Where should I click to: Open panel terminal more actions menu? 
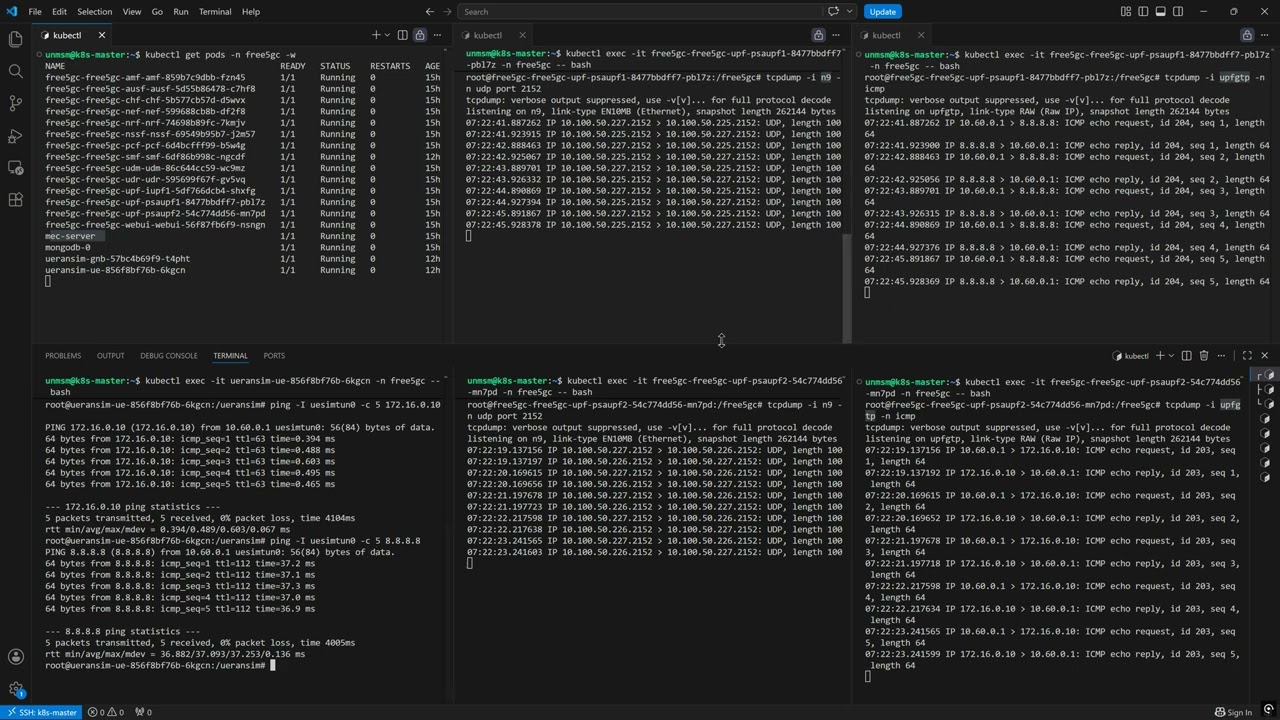pos(1221,355)
